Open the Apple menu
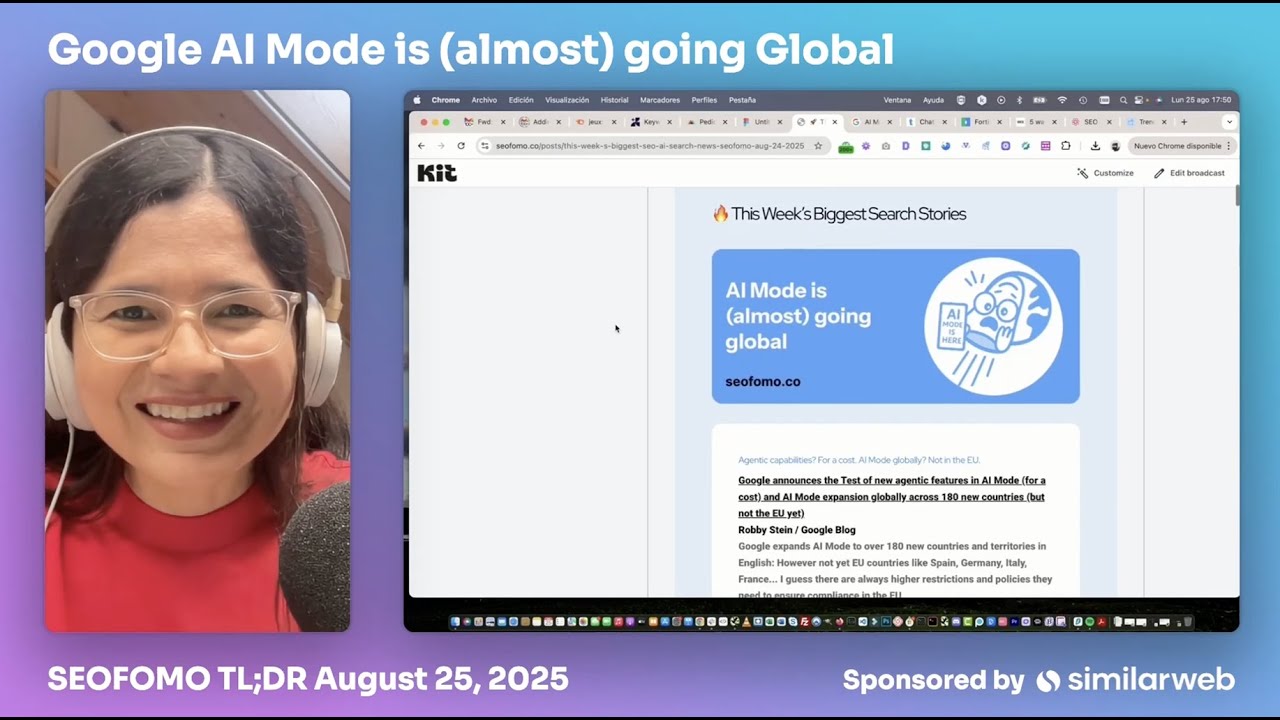The width and height of the screenshot is (1280, 720). coord(417,100)
